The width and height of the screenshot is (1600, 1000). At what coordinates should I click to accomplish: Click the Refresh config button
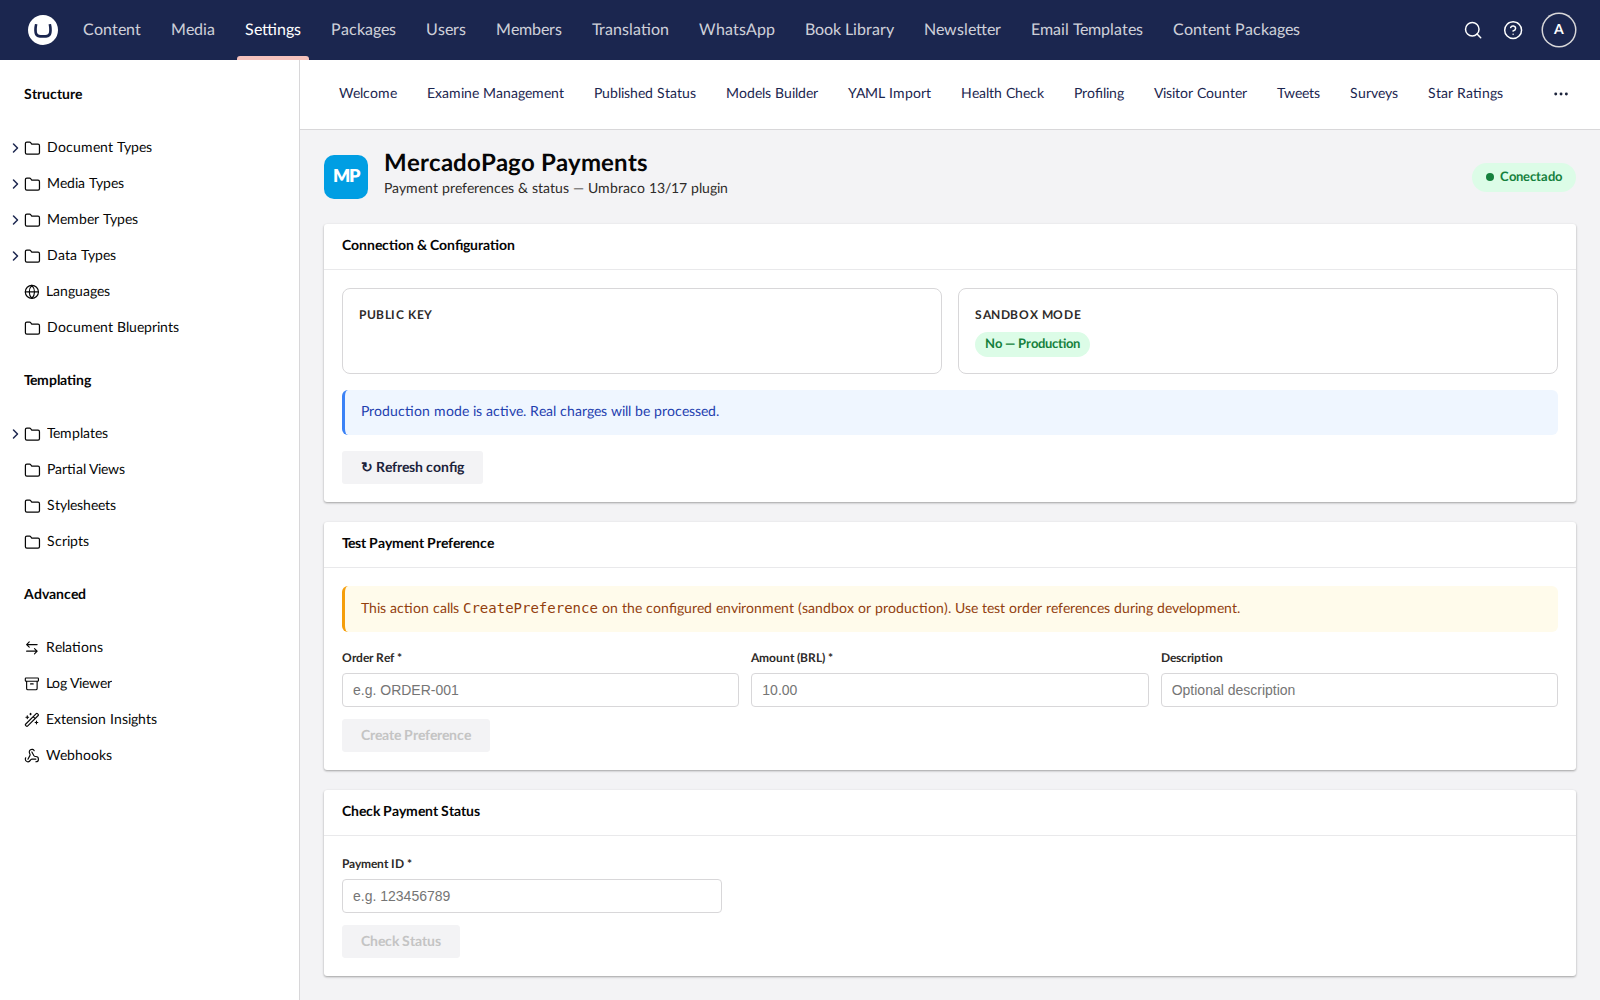pyautogui.click(x=412, y=468)
